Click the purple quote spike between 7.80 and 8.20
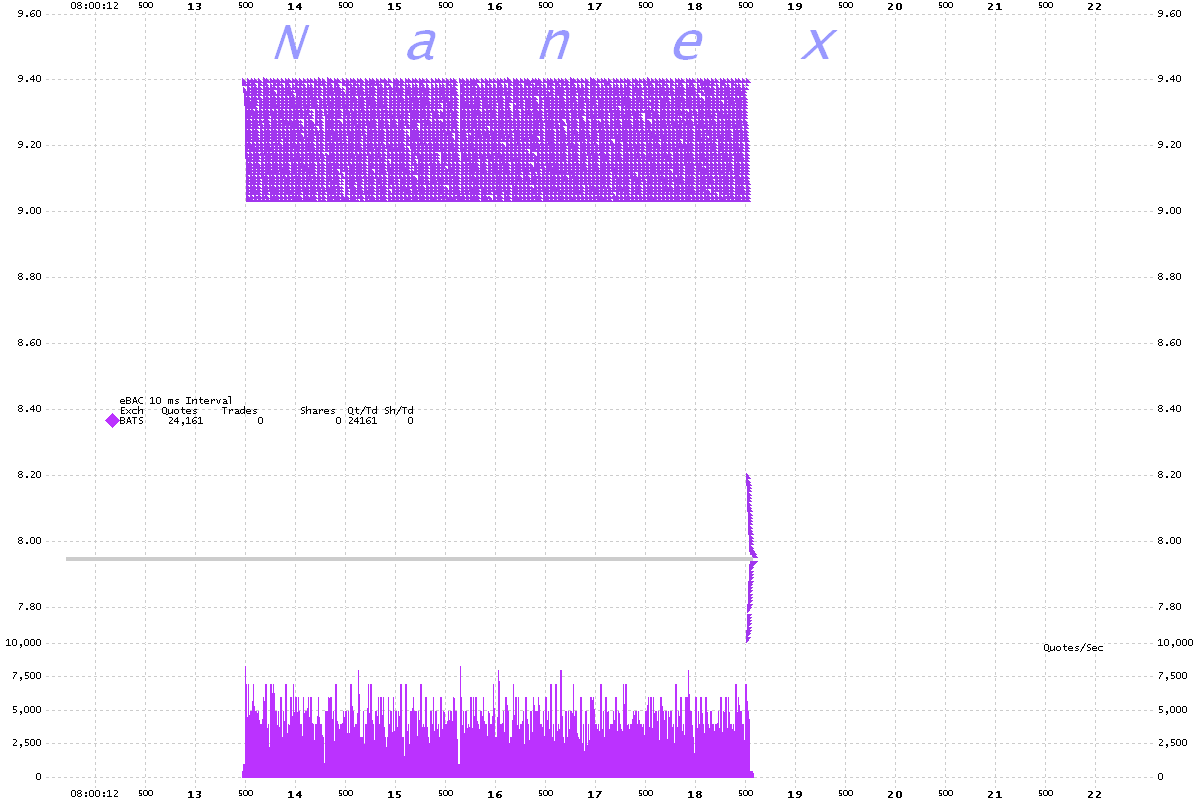This screenshot has width=1200, height=800. pos(750,558)
